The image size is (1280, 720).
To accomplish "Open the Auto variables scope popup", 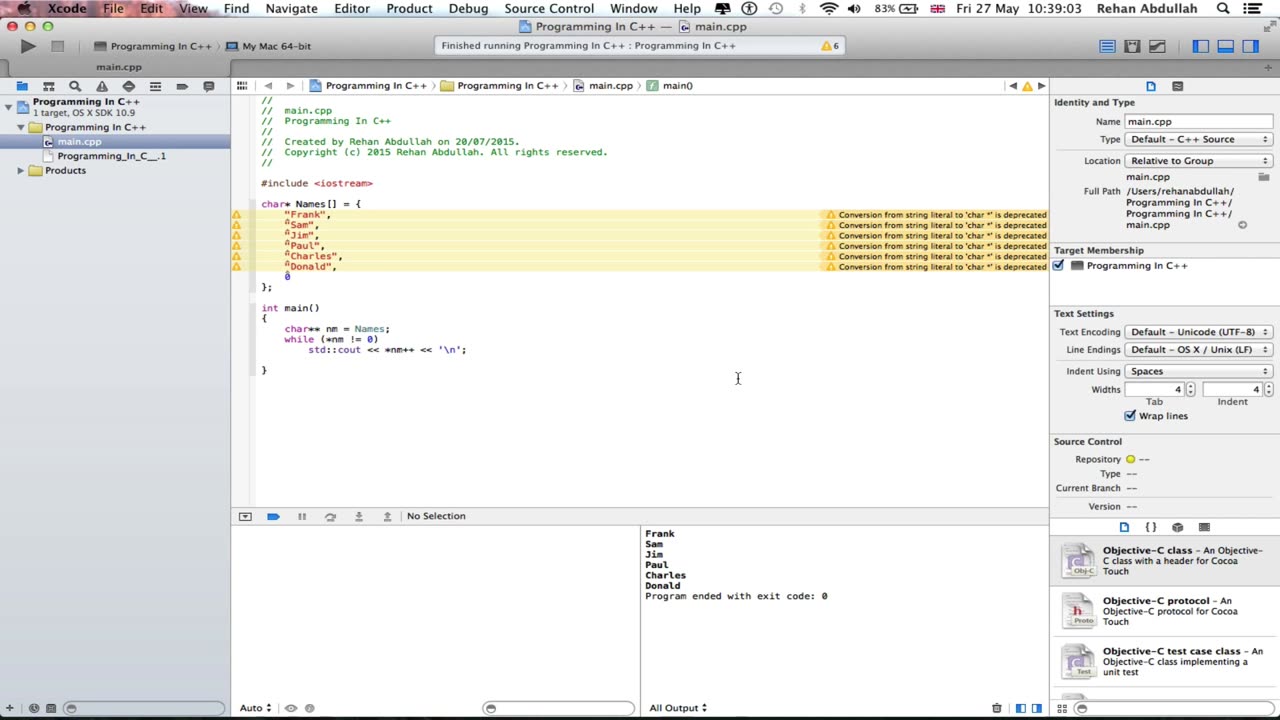I will pos(255,708).
